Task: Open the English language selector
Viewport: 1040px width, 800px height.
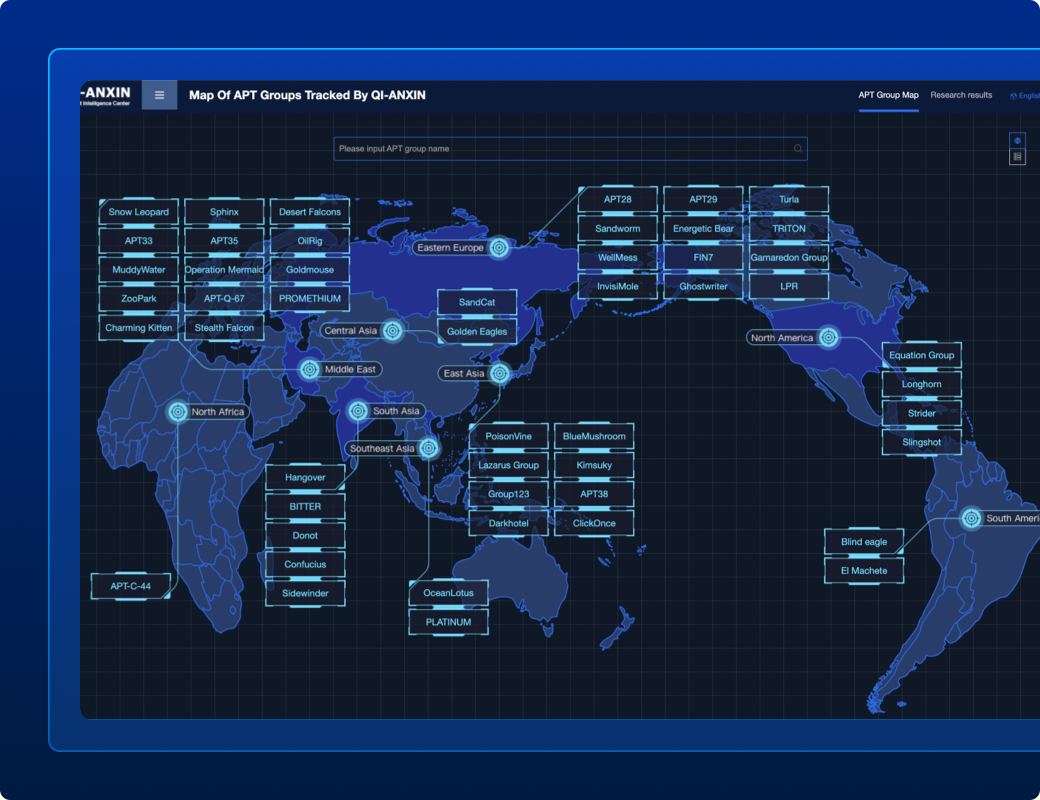Action: pyautogui.click(x=1024, y=96)
